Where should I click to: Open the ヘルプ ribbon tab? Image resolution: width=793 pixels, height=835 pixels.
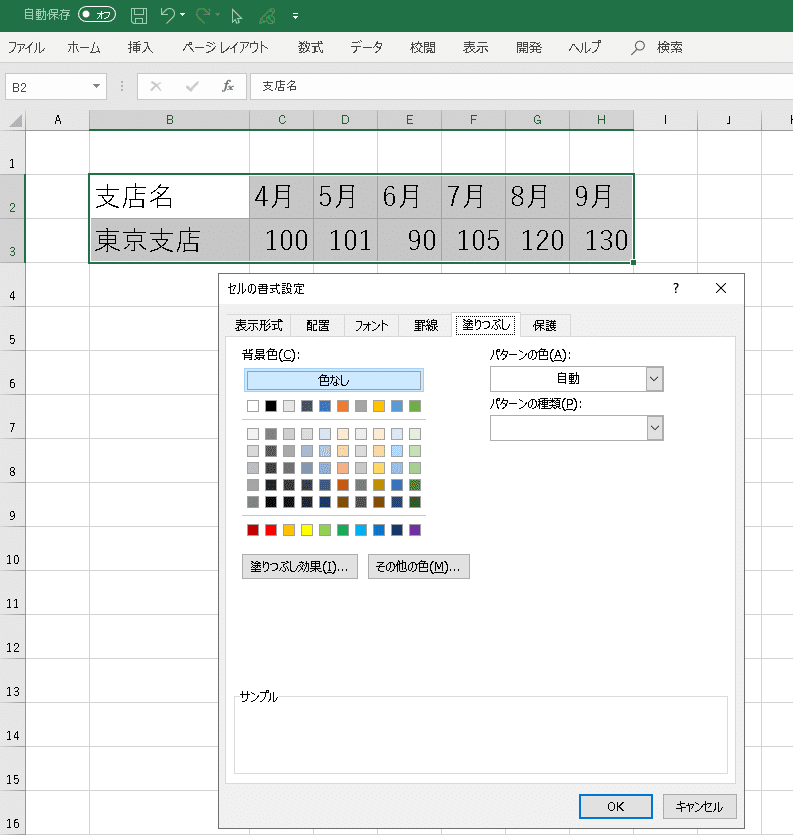pyautogui.click(x=585, y=47)
